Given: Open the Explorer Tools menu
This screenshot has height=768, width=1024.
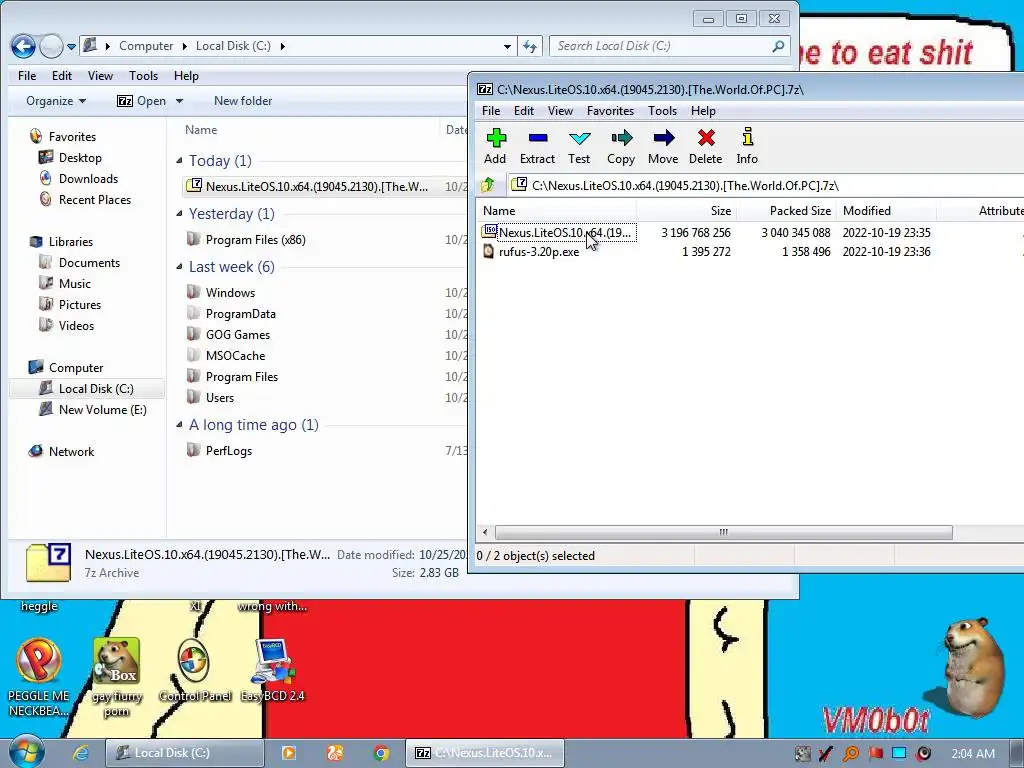Looking at the screenshot, I should tap(144, 76).
